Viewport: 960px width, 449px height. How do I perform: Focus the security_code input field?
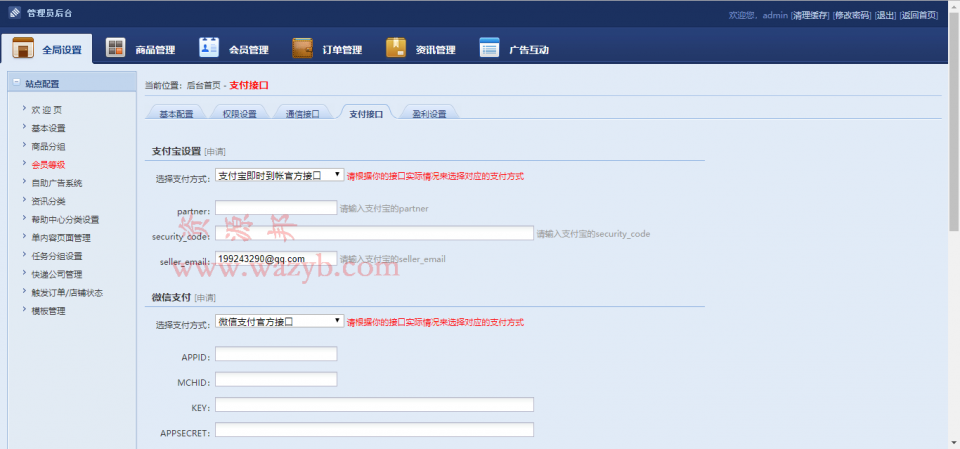(375, 233)
